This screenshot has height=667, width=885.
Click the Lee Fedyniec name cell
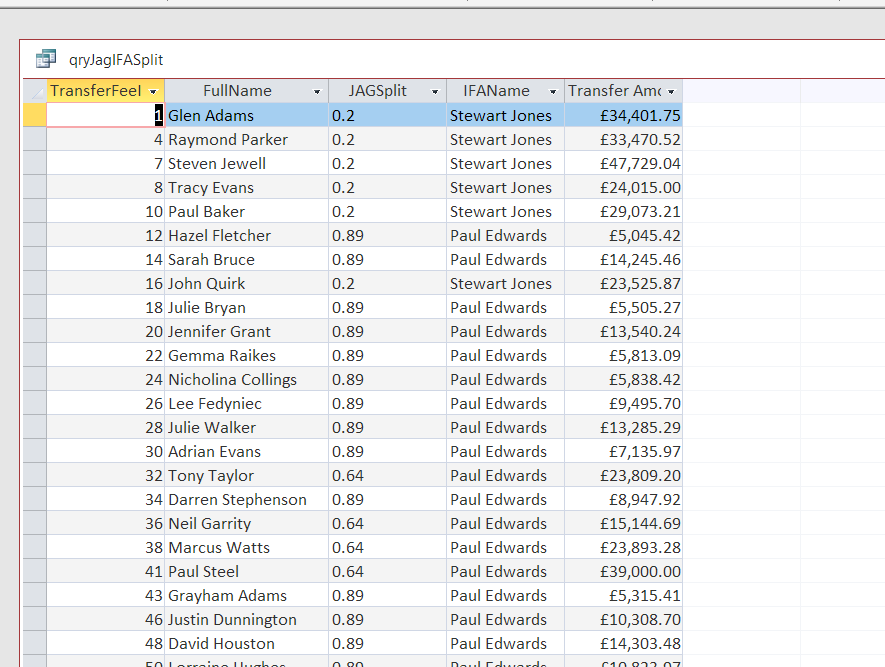[247, 403]
